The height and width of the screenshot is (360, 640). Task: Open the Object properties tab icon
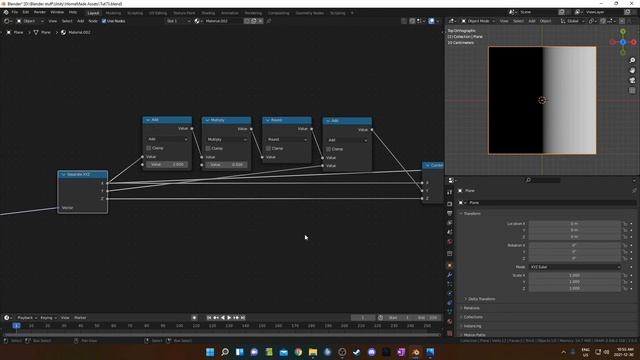coord(450,265)
